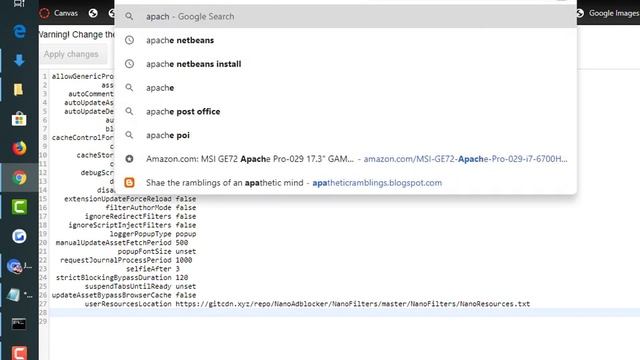
Task: Click the 'extensionUpdateForceReload false' line
Action: [130, 199]
